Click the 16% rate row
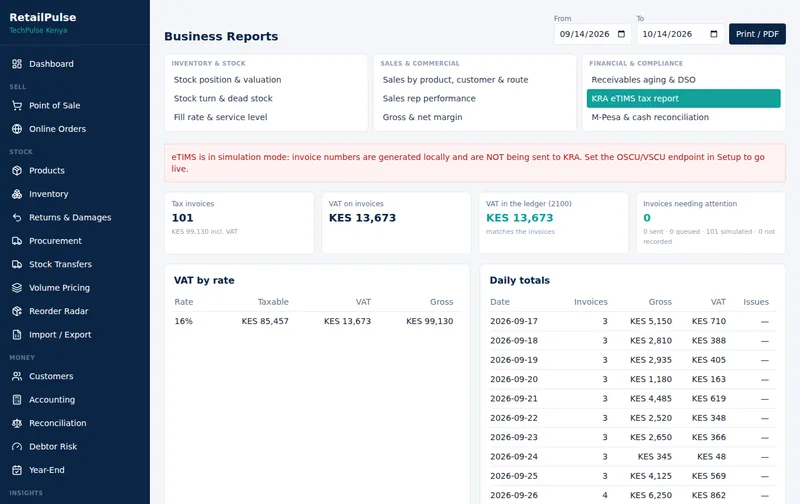Viewport: 800px width, 504px height. point(316,321)
